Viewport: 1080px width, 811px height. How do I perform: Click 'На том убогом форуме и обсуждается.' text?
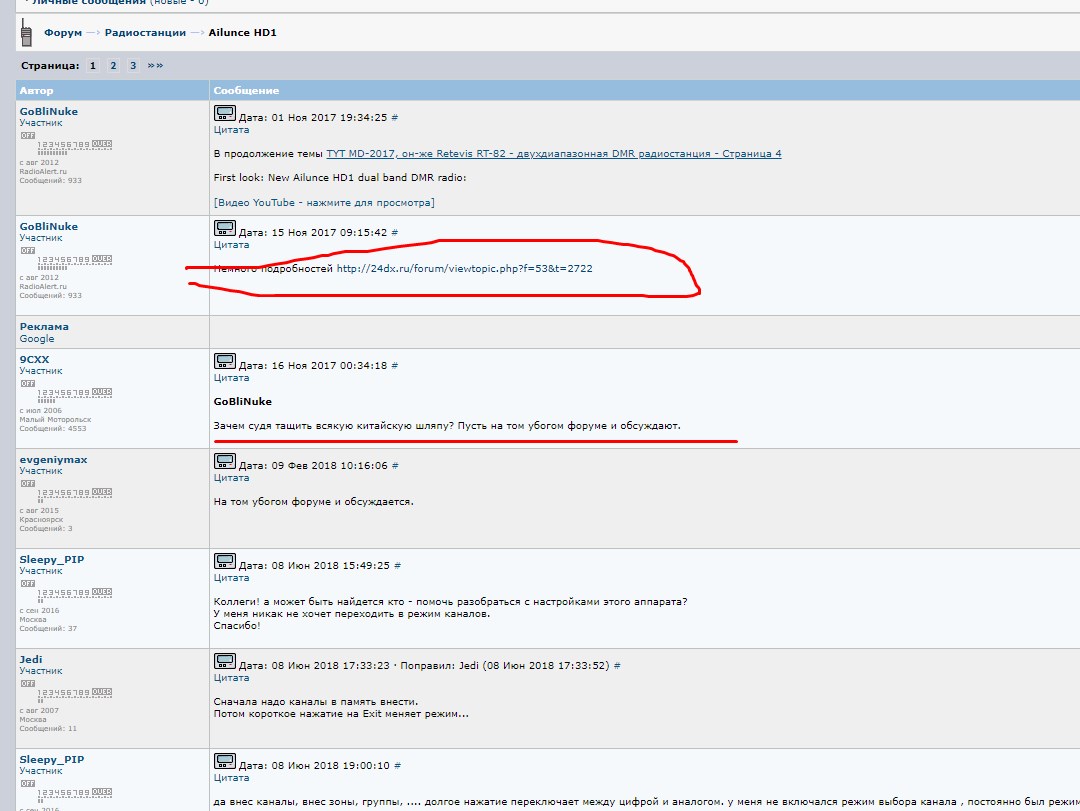pyautogui.click(x=313, y=502)
